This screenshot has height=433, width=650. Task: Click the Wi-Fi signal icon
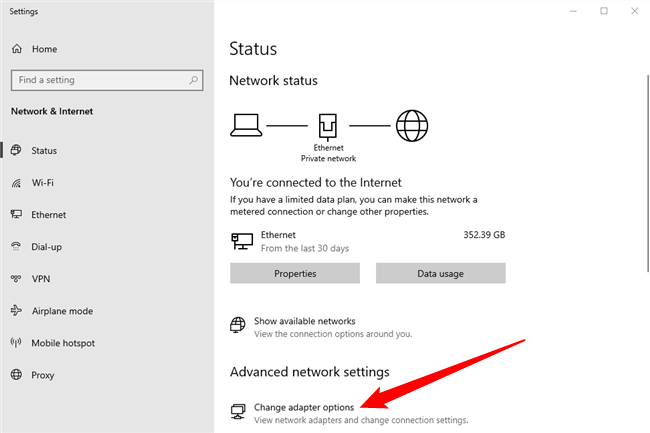[x=17, y=183]
